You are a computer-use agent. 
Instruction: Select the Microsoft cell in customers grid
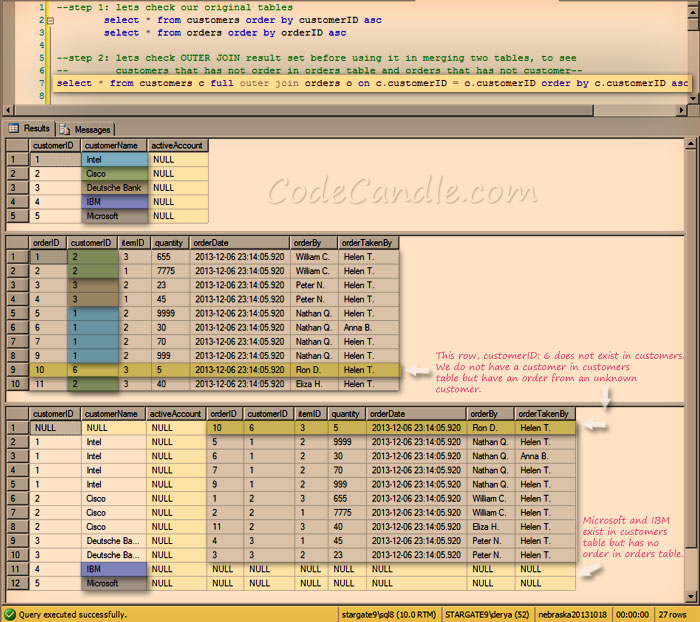114,216
